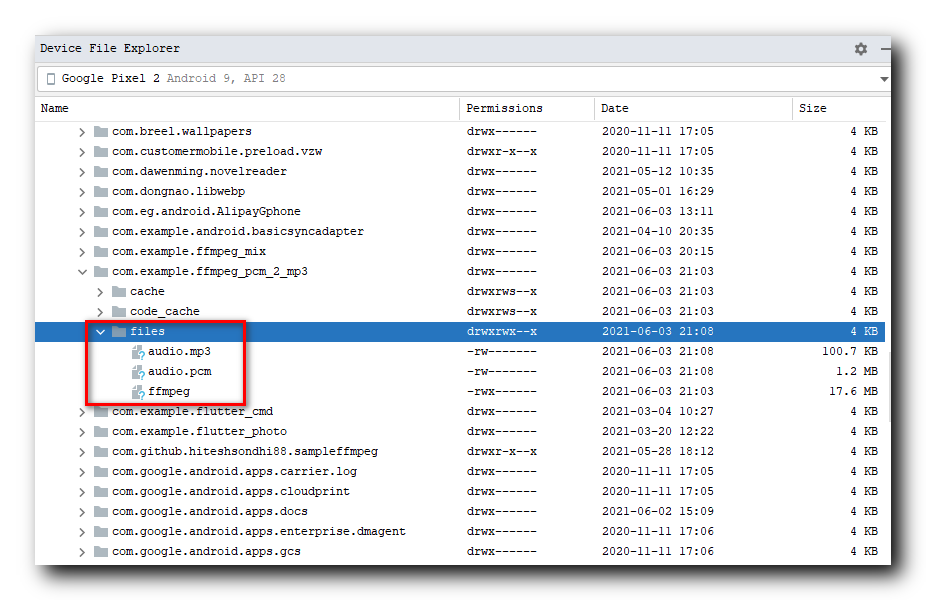This screenshot has width=926, height=600.
Task: Select the ffmpeg file name
Action: click(169, 392)
